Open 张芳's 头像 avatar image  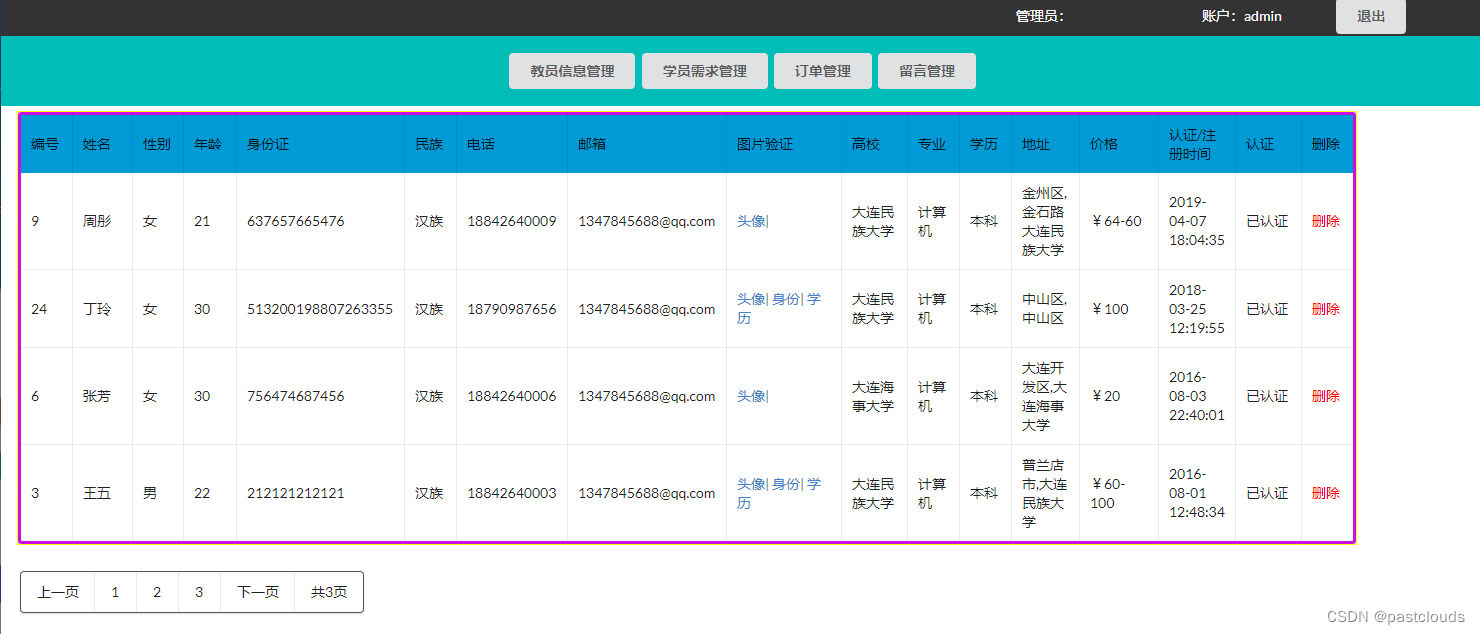pos(752,395)
